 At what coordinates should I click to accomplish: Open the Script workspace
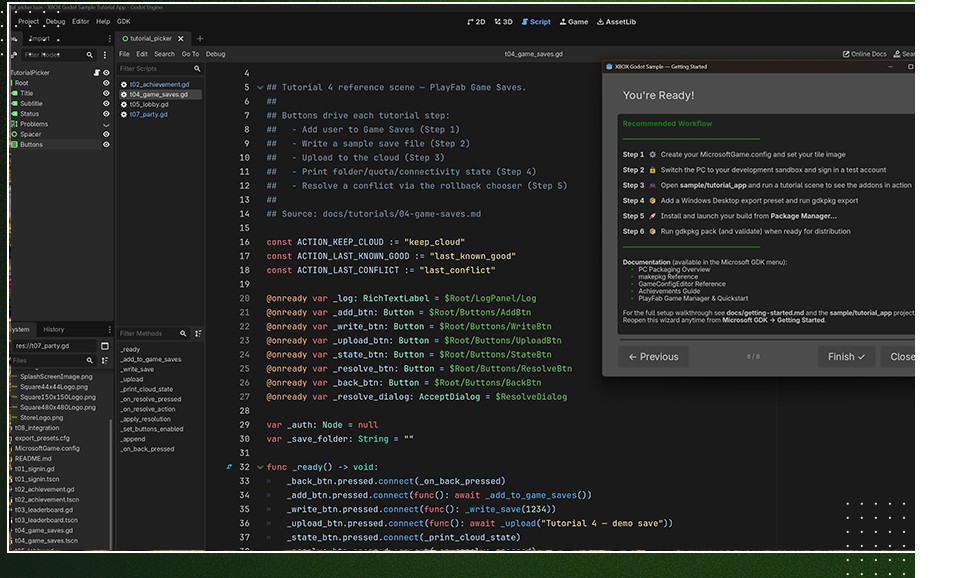pos(536,22)
